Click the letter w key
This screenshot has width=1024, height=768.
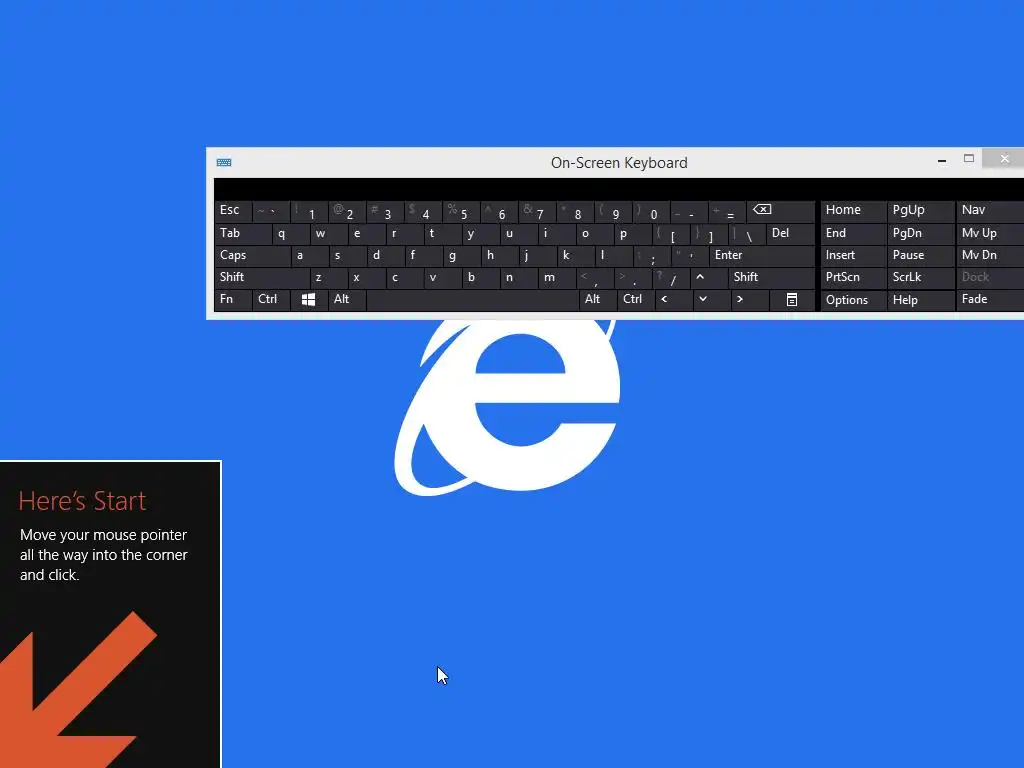click(328, 233)
